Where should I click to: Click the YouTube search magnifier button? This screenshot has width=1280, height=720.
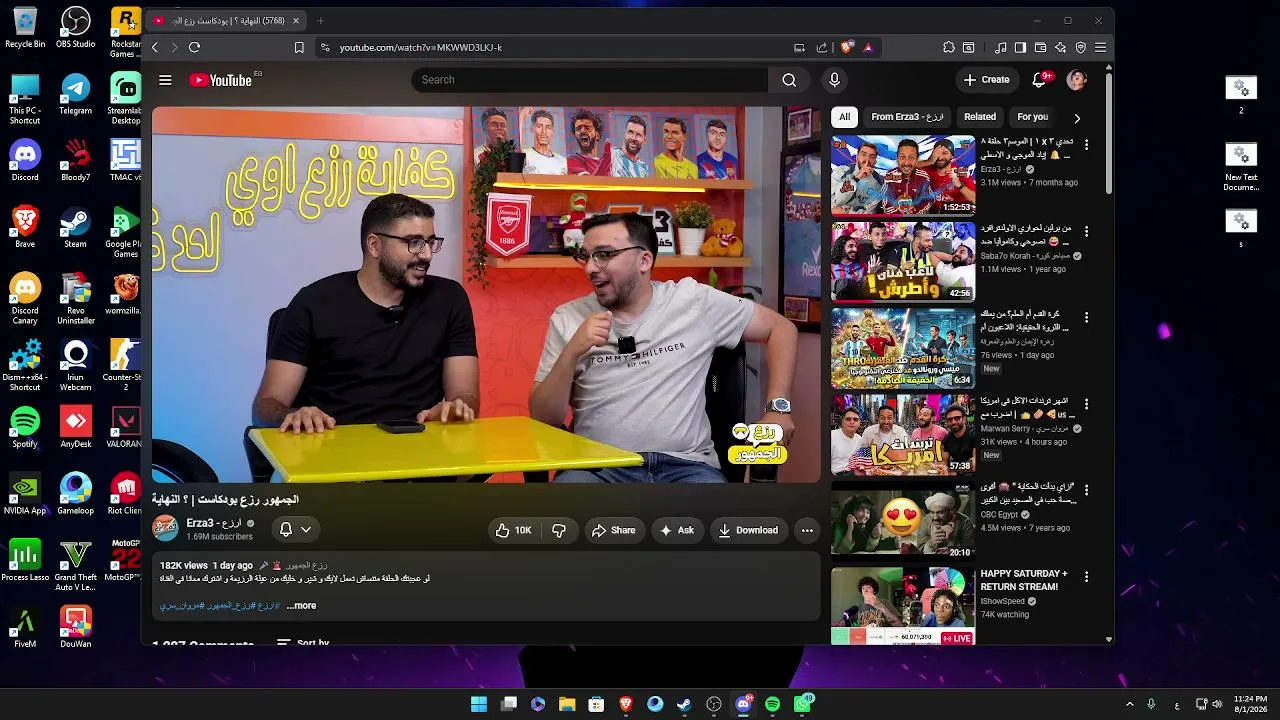click(x=789, y=80)
